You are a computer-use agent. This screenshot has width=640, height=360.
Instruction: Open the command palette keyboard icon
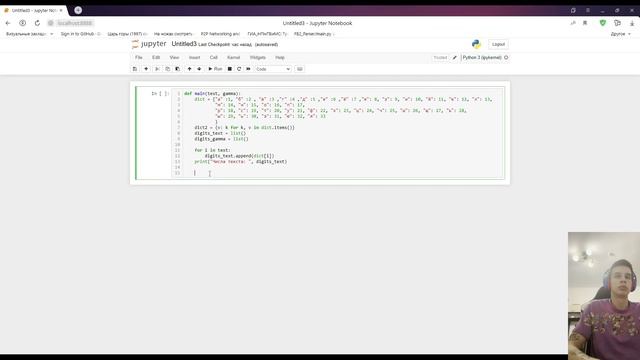300,69
